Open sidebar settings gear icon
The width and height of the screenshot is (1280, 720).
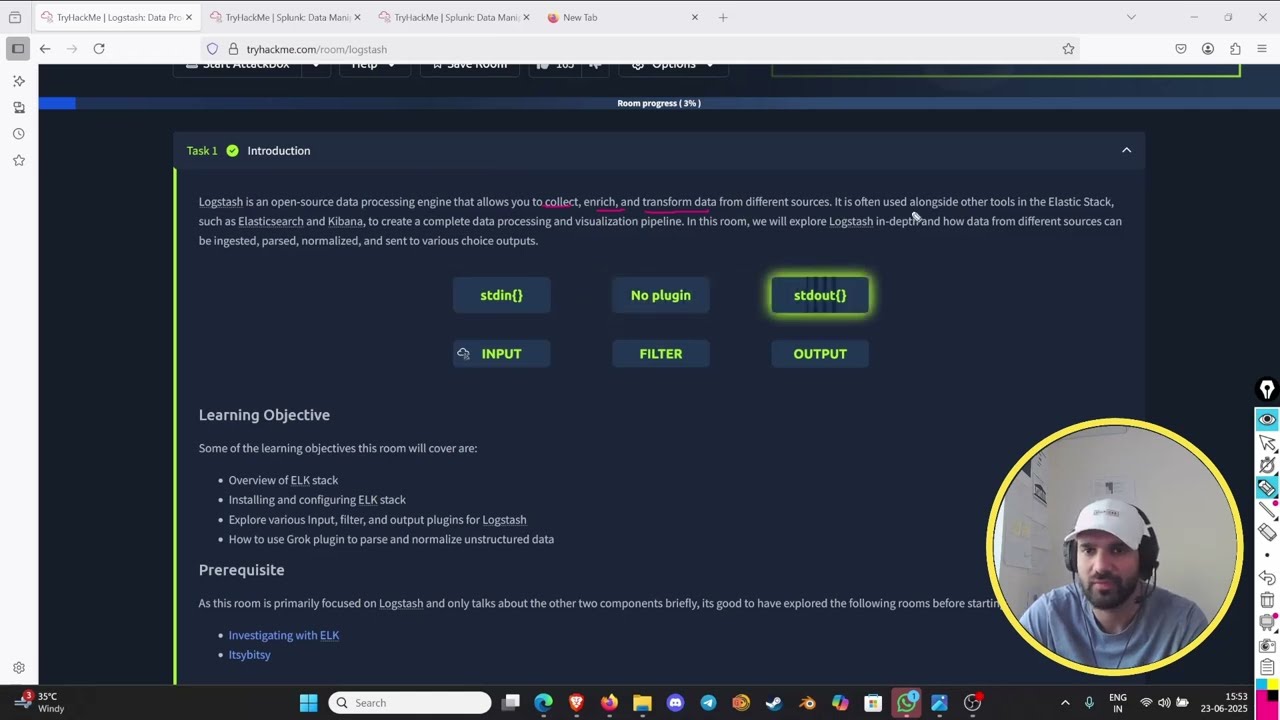click(19, 668)
